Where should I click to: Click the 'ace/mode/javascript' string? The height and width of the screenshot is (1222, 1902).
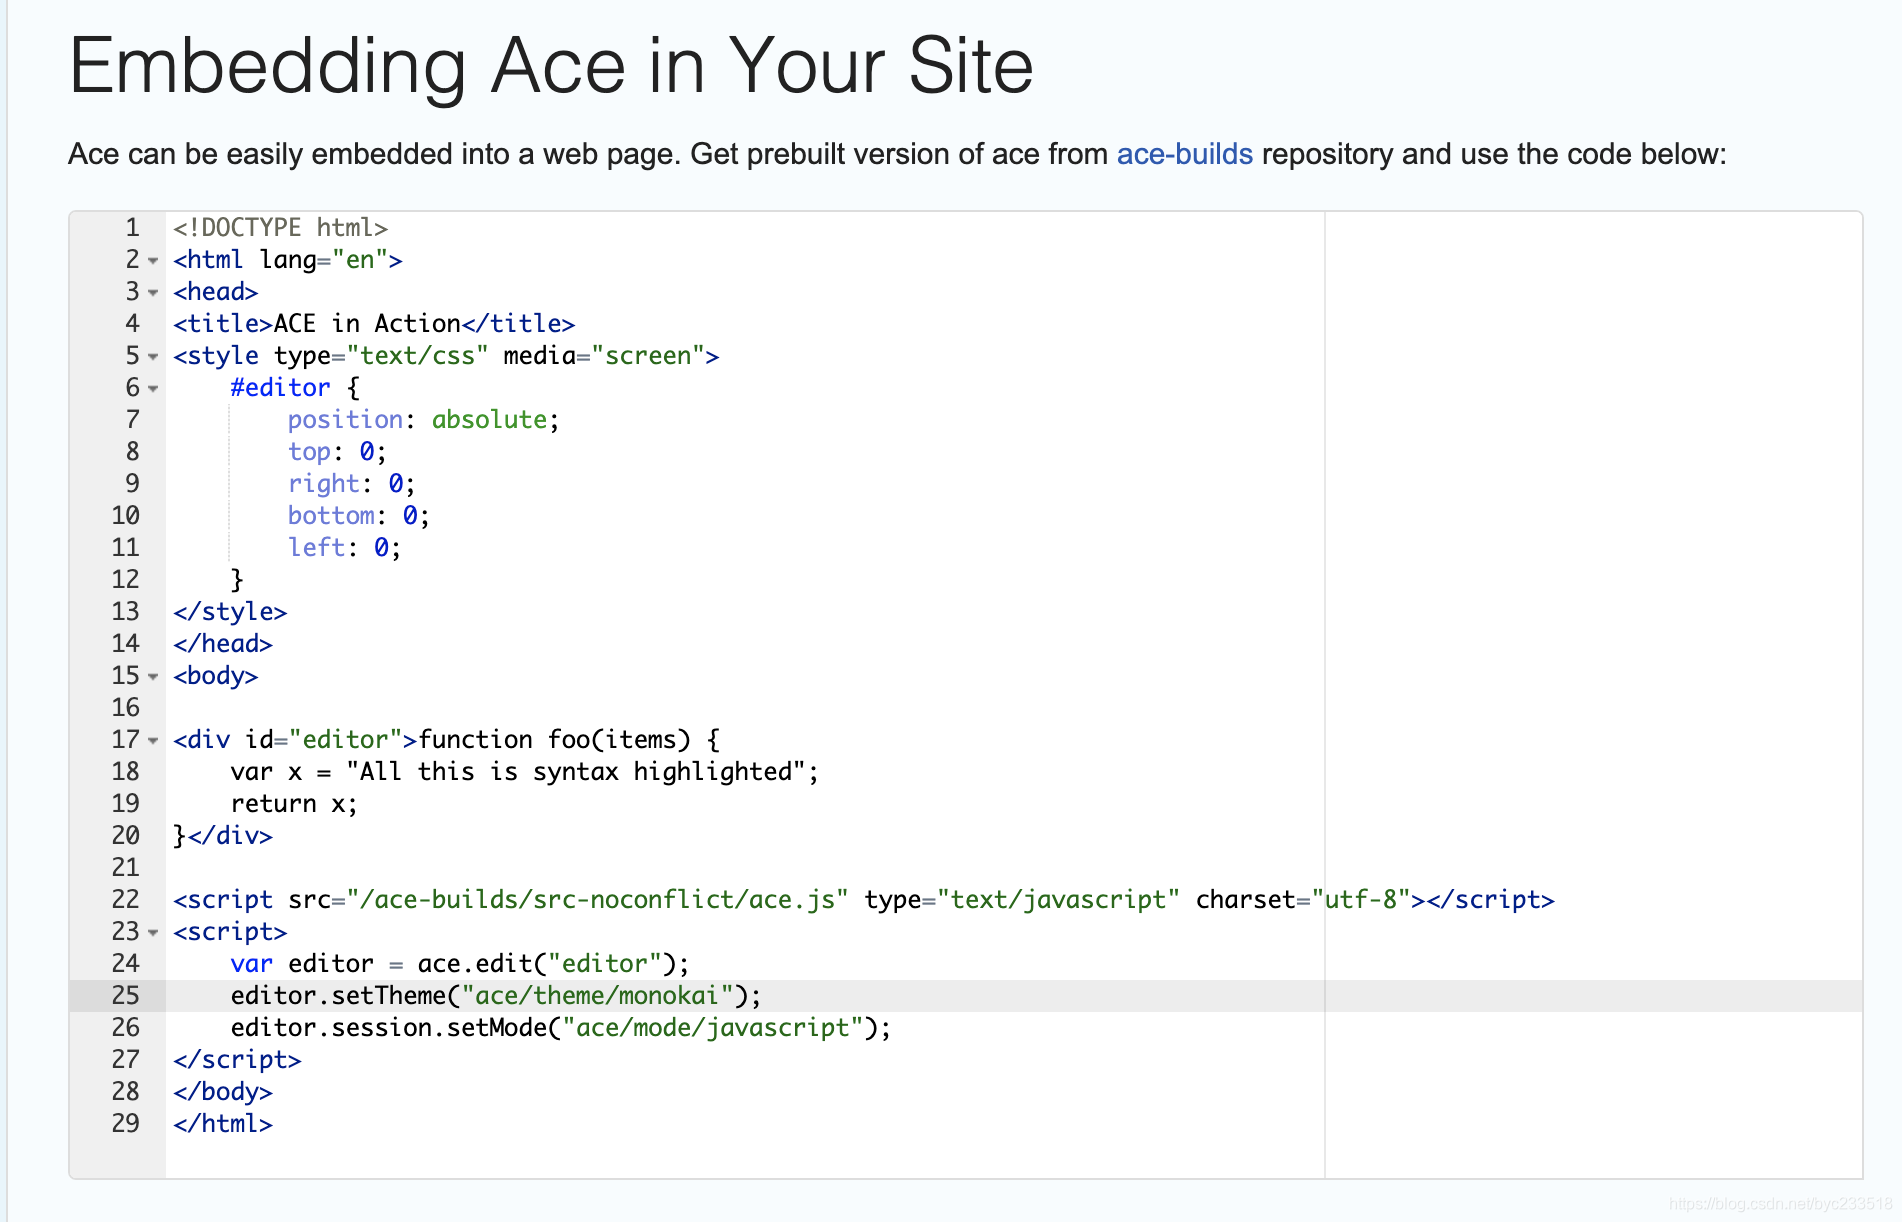pos(712,1028)
